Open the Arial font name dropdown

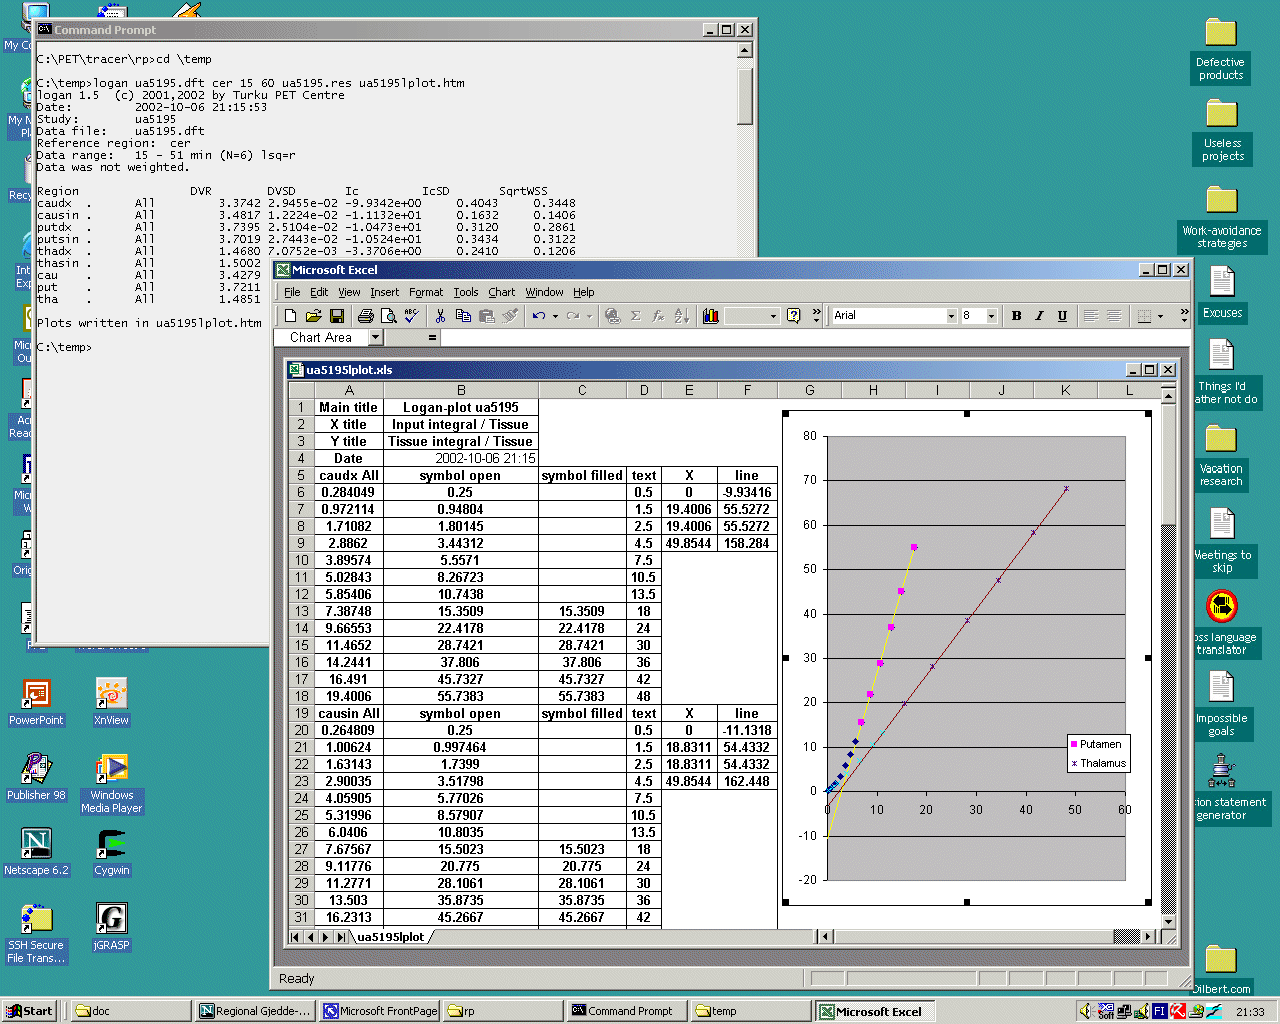point(951,316)
